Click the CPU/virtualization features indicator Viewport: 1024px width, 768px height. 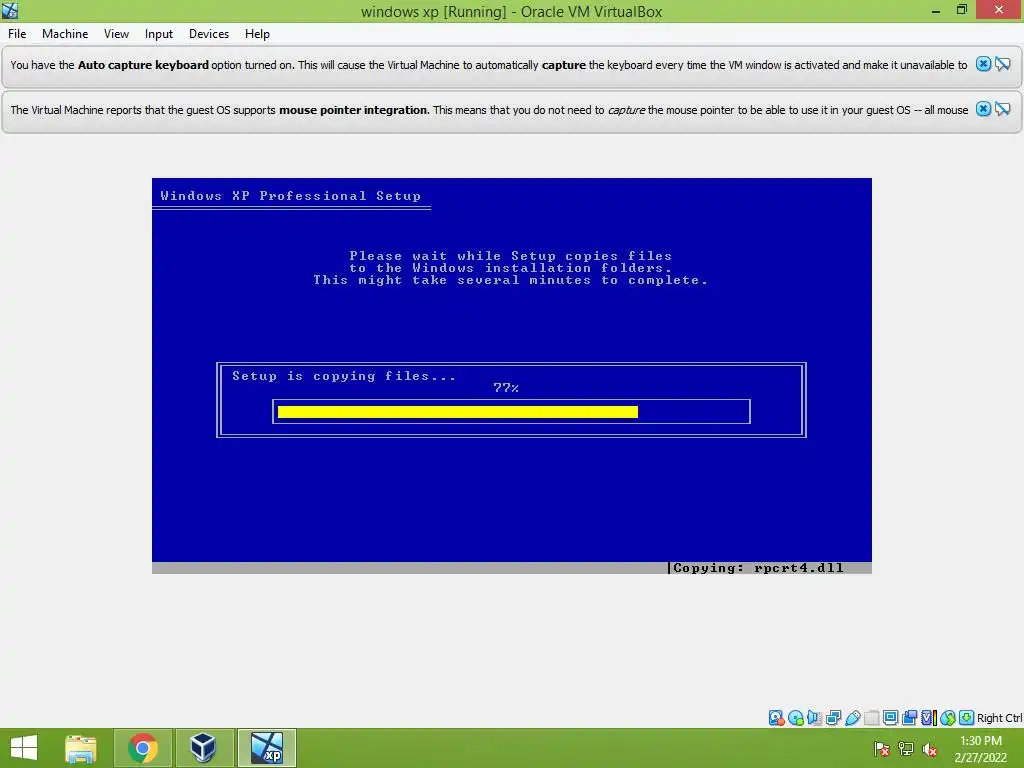coord(929,718)
